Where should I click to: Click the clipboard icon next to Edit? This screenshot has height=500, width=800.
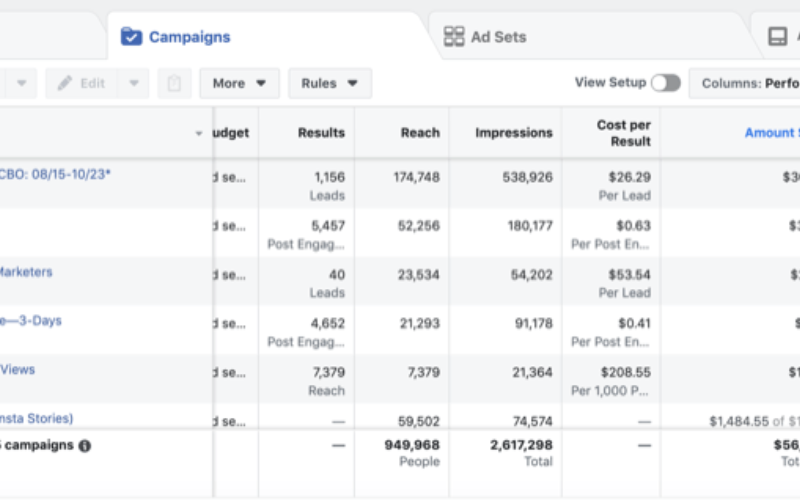[174, 83]
